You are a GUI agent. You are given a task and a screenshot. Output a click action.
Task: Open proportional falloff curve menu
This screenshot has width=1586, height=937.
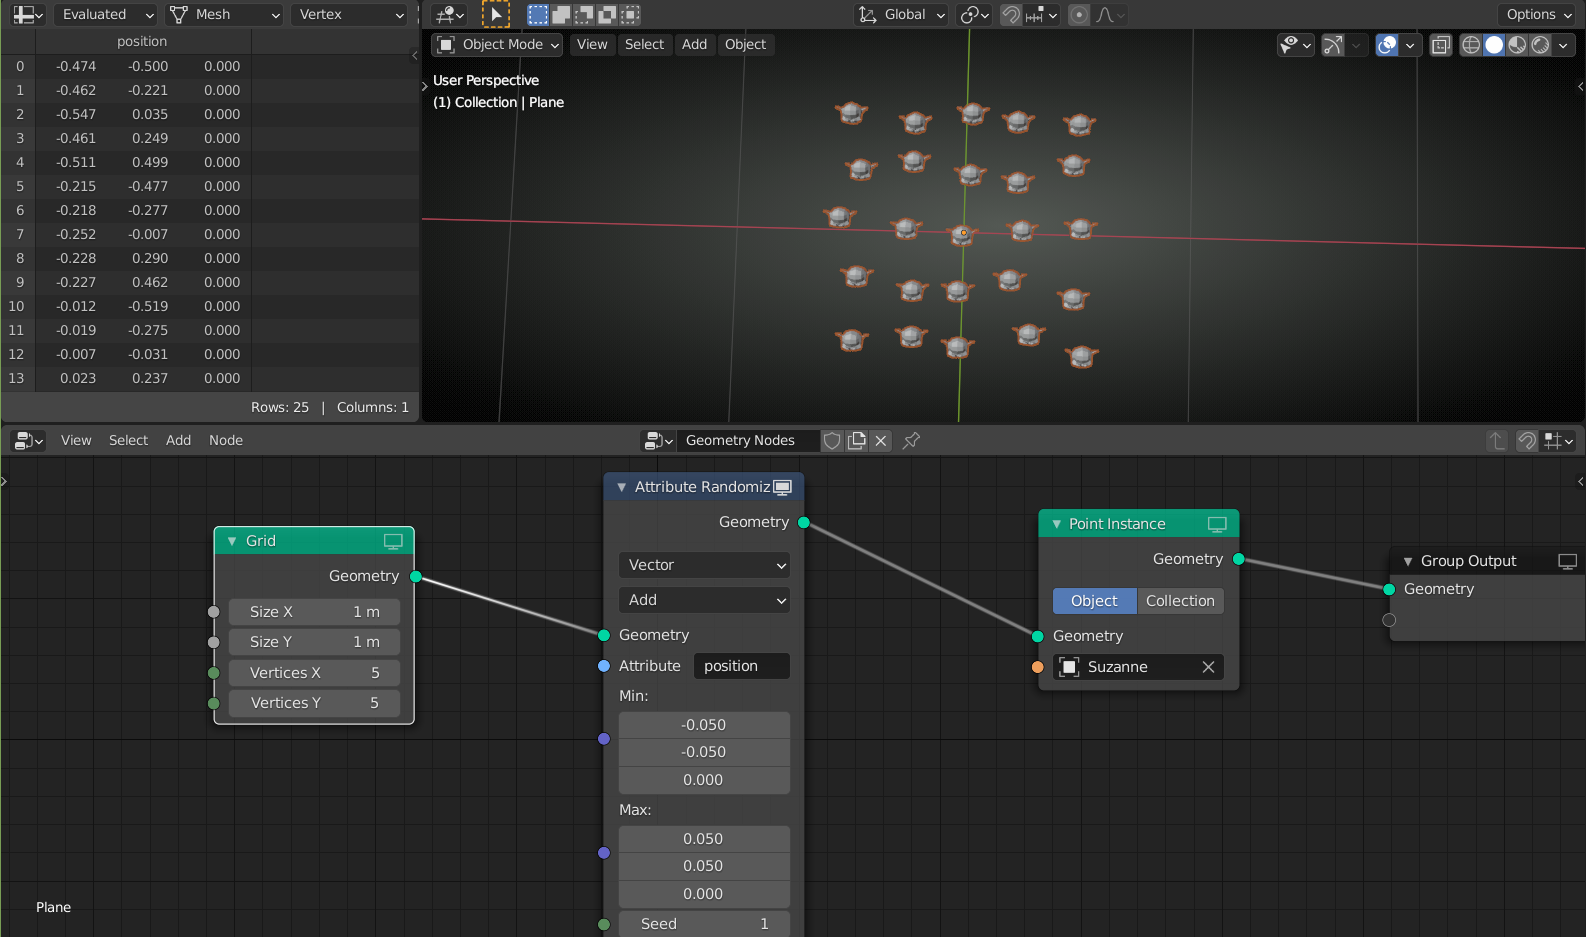(x=1110, y=15)
